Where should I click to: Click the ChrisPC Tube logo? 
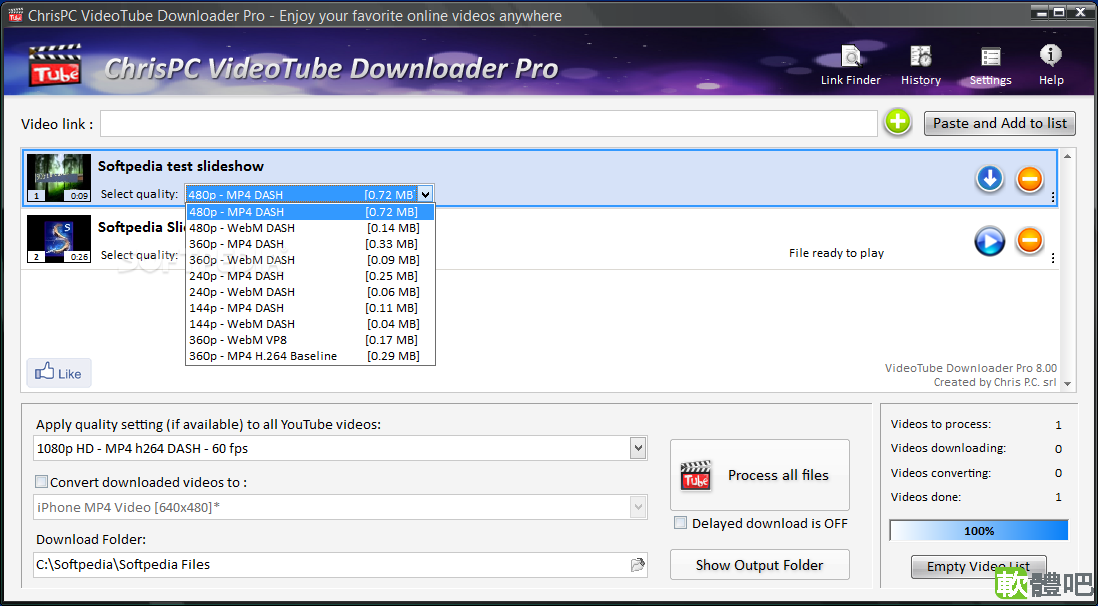tap(55, 64)
